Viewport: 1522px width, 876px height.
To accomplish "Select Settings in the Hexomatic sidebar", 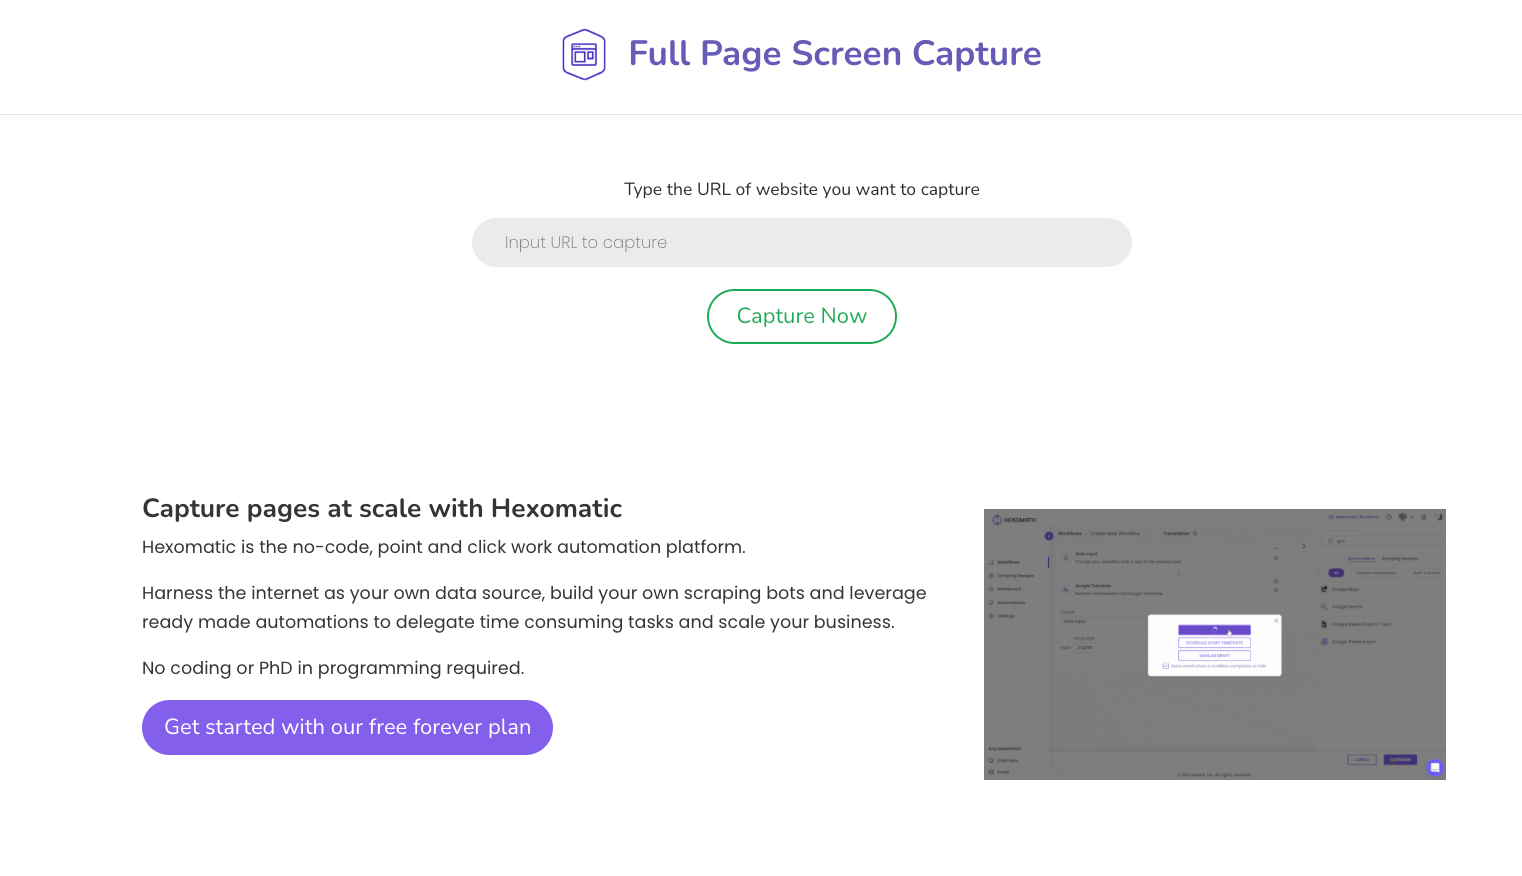I will coord(1006,616).
